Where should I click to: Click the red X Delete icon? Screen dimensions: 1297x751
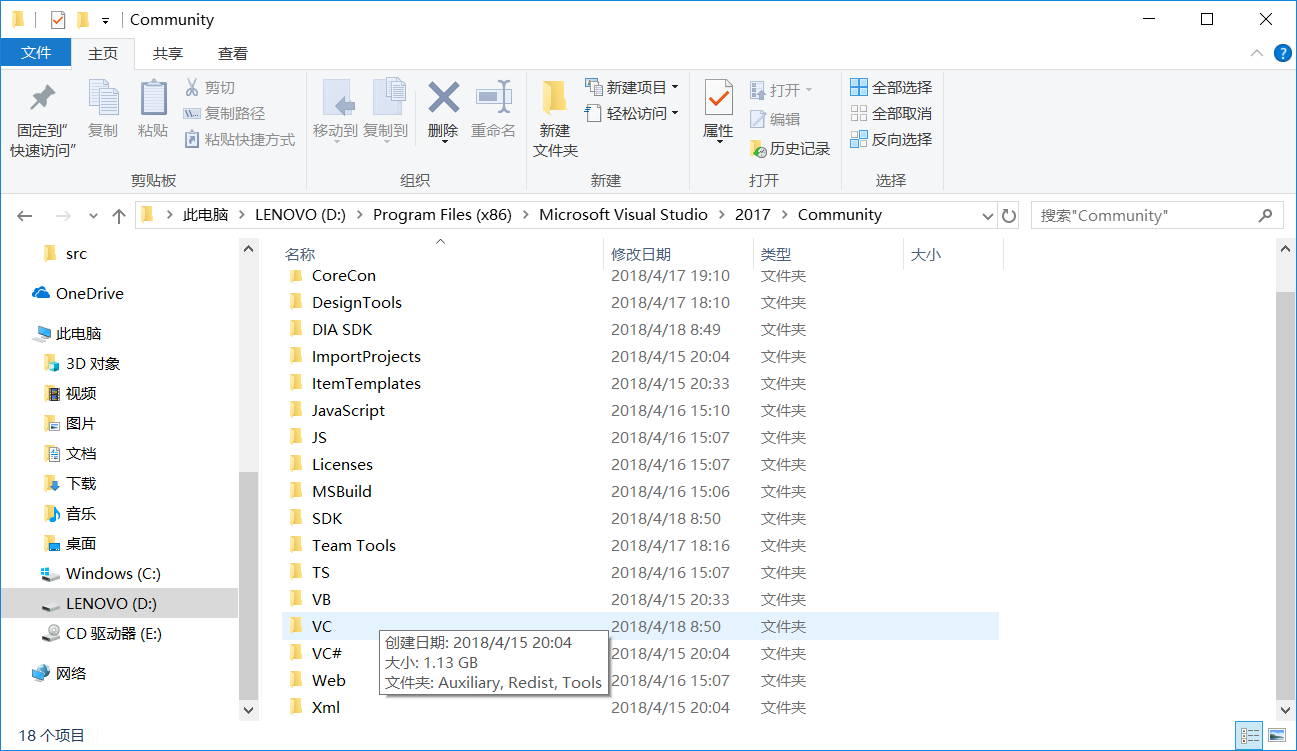443,98
